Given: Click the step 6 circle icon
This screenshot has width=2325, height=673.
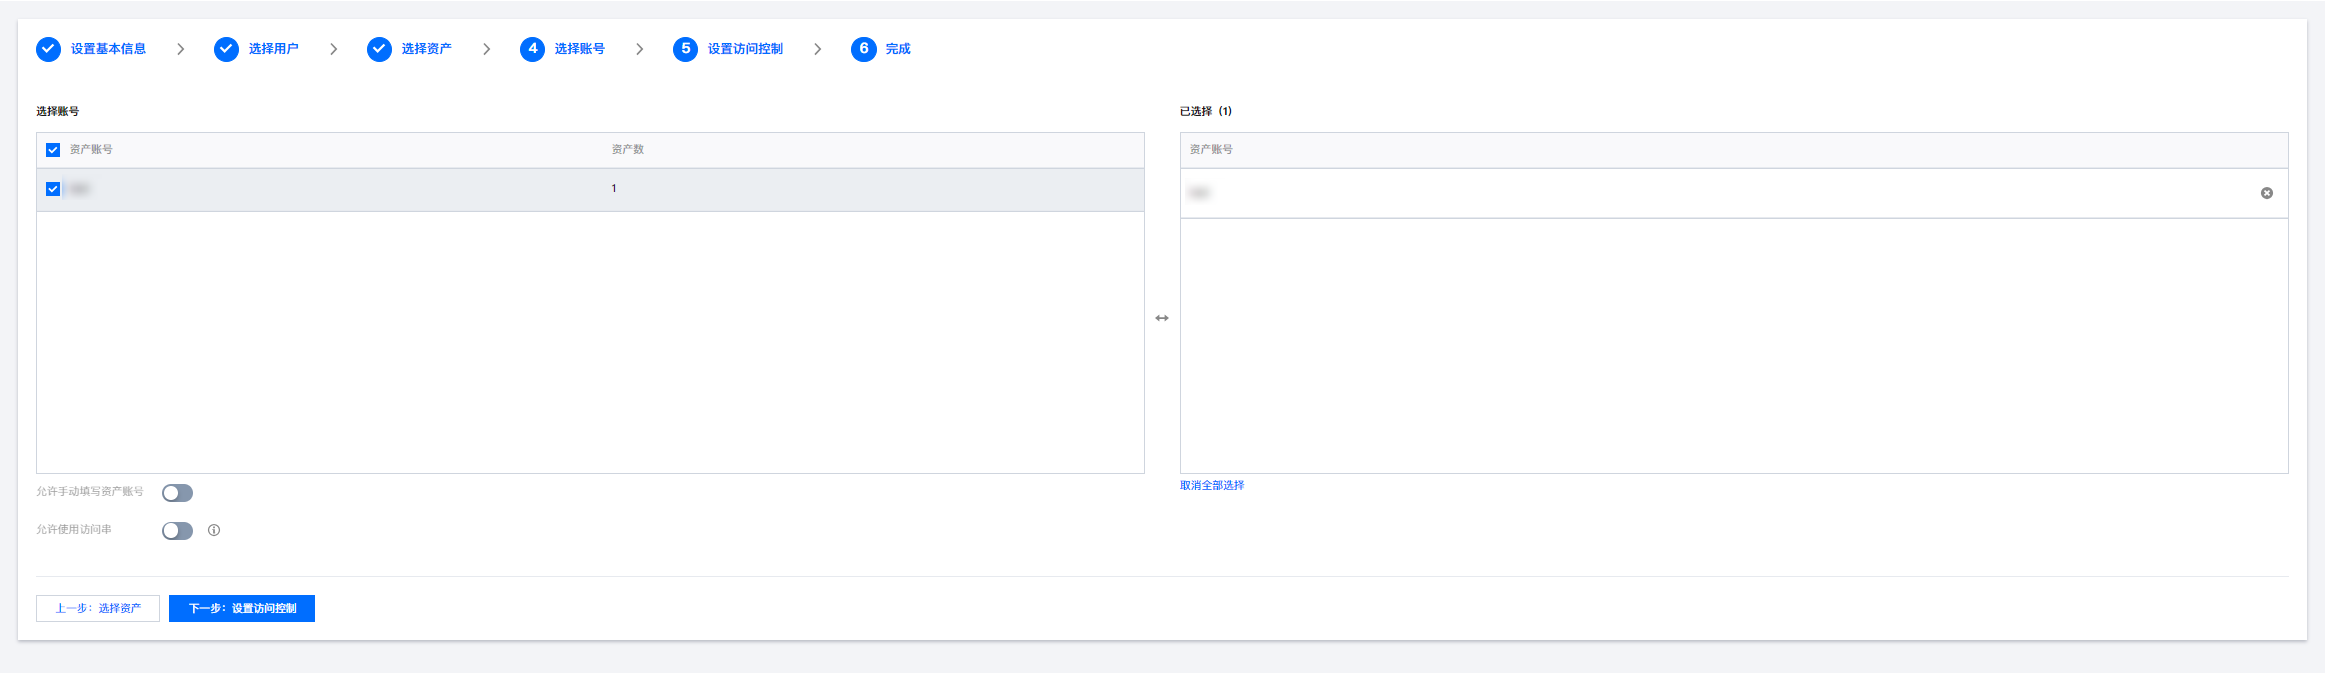Looking at the screenshot, I should pos(863,49).
